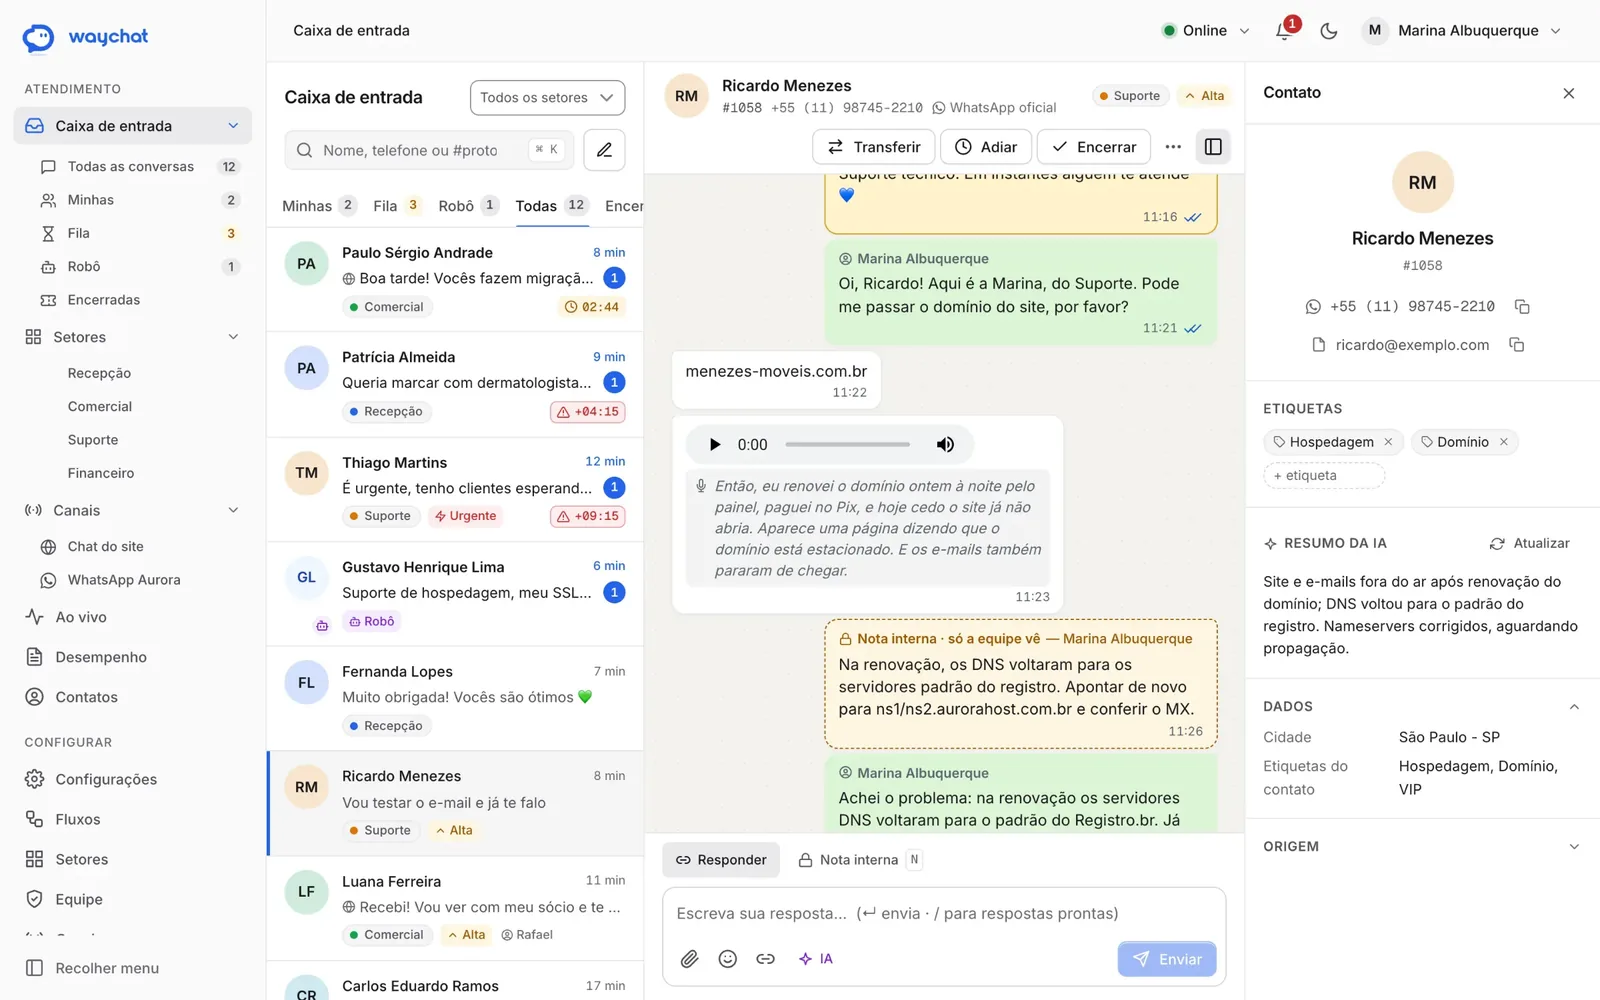Image resolution: width=1600 pixels, height=1000 pixels.
Task: Transfer the conversation
Action: tap(874, 147)
